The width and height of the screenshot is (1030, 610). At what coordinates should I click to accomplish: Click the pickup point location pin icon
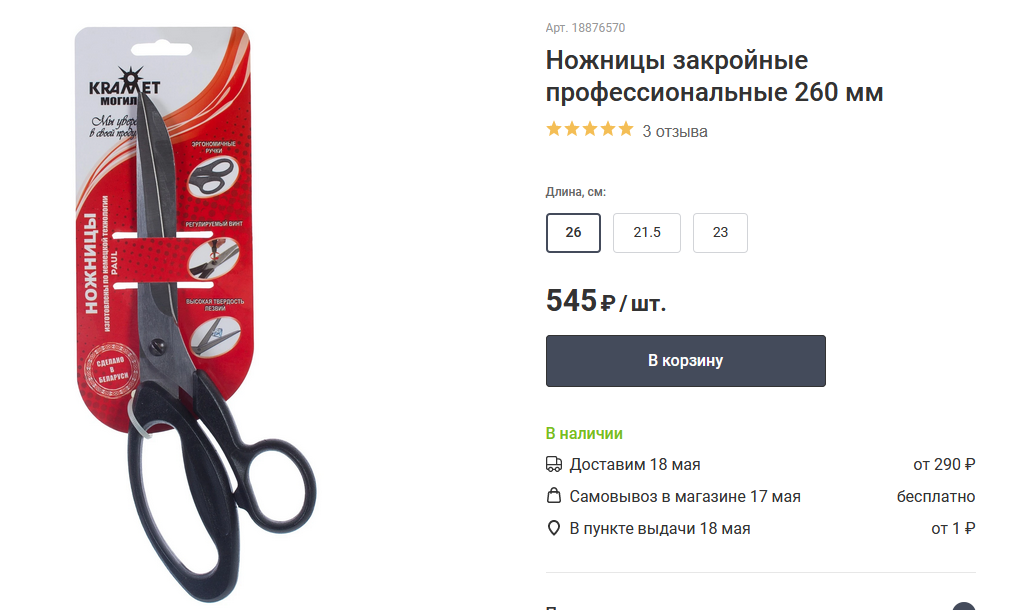coord(554,528)
